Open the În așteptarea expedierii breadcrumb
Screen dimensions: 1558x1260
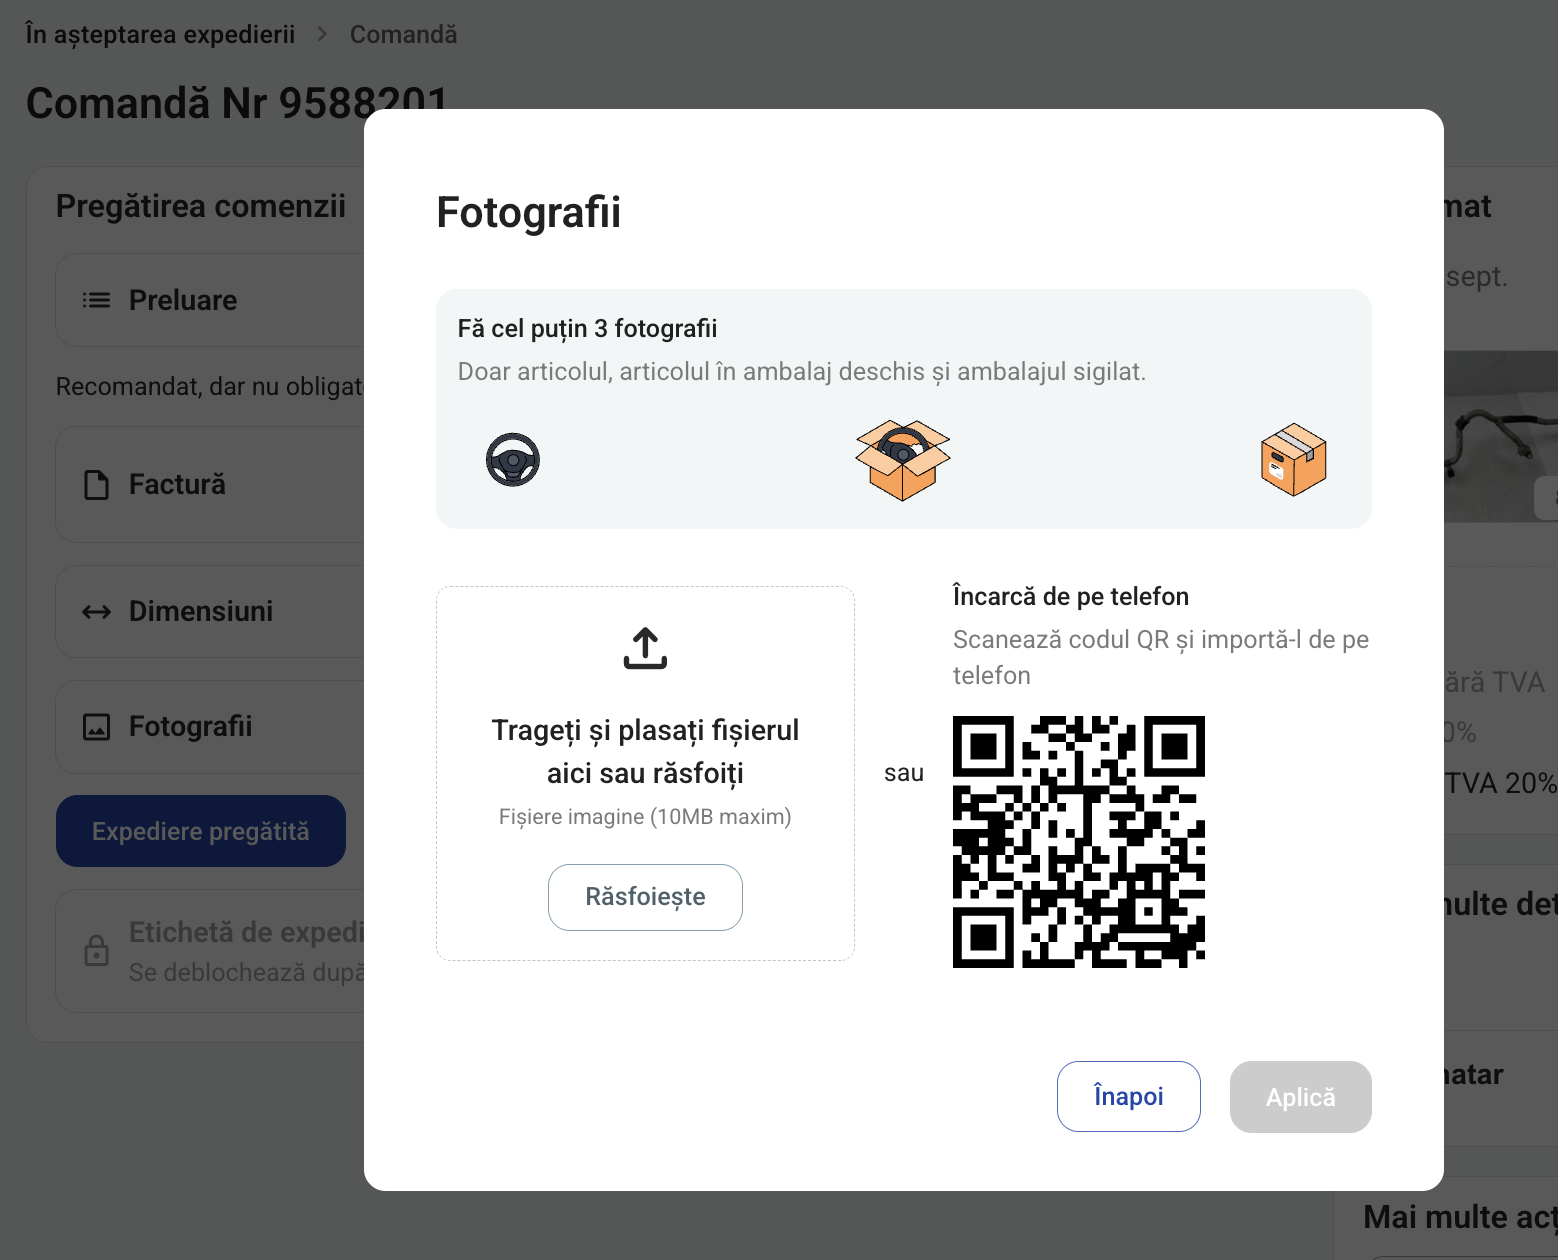click(x=160, y=34)
